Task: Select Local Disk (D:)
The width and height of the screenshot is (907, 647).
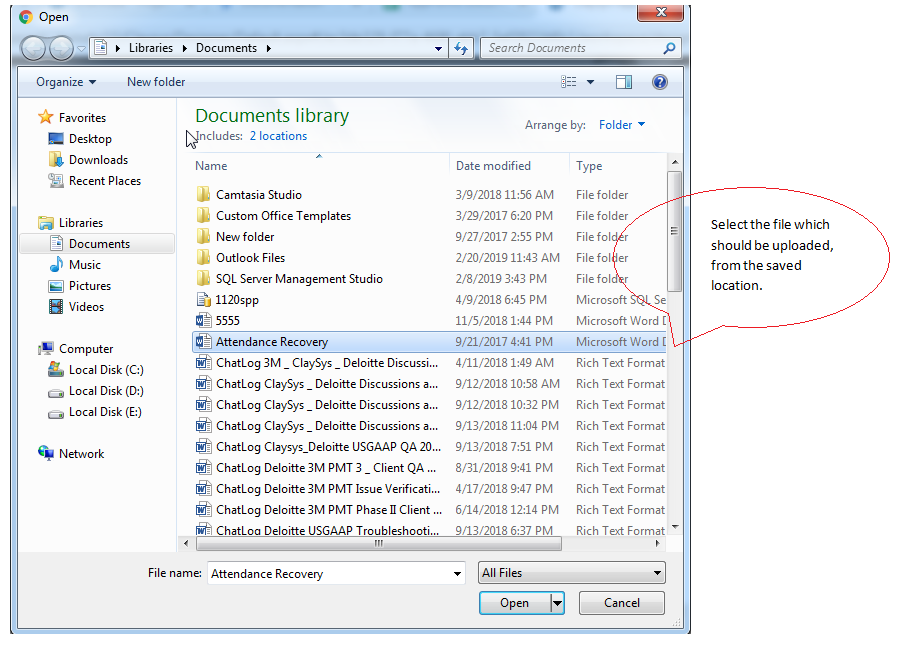Action: (95, 391)
